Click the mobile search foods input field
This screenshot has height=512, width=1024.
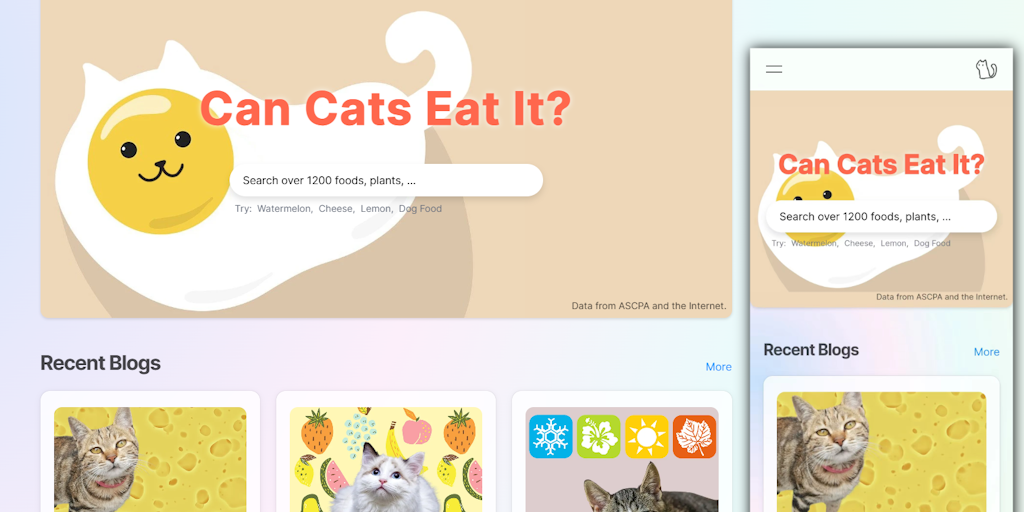click(881, 217)
